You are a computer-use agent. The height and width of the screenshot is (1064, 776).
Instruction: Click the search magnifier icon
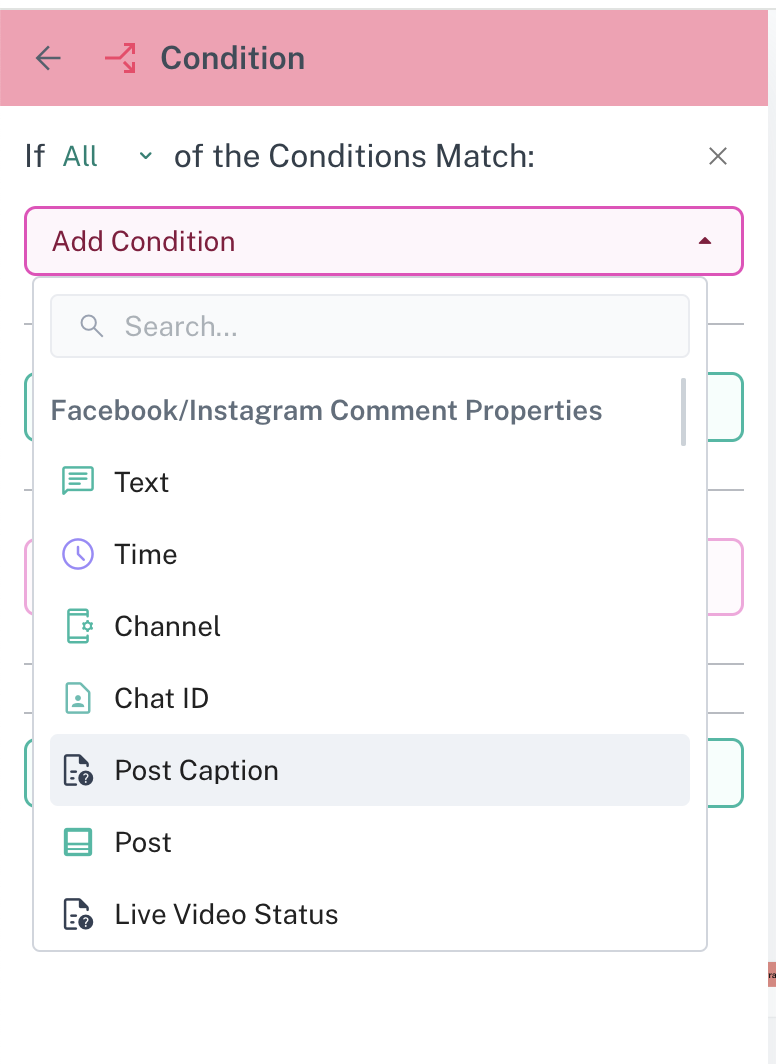pos(92,326)
